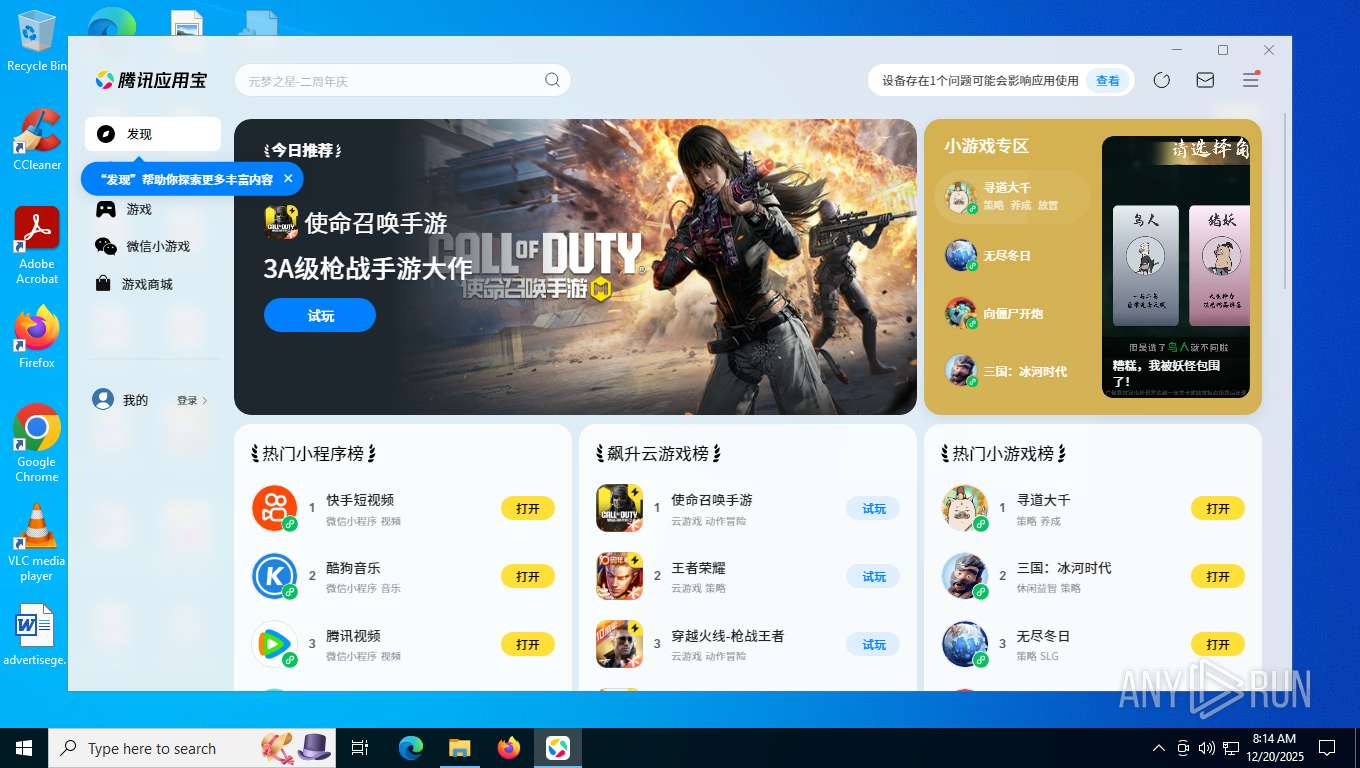Click 寻道大千 icon in 热门小游戏榜

click(965, 508)
